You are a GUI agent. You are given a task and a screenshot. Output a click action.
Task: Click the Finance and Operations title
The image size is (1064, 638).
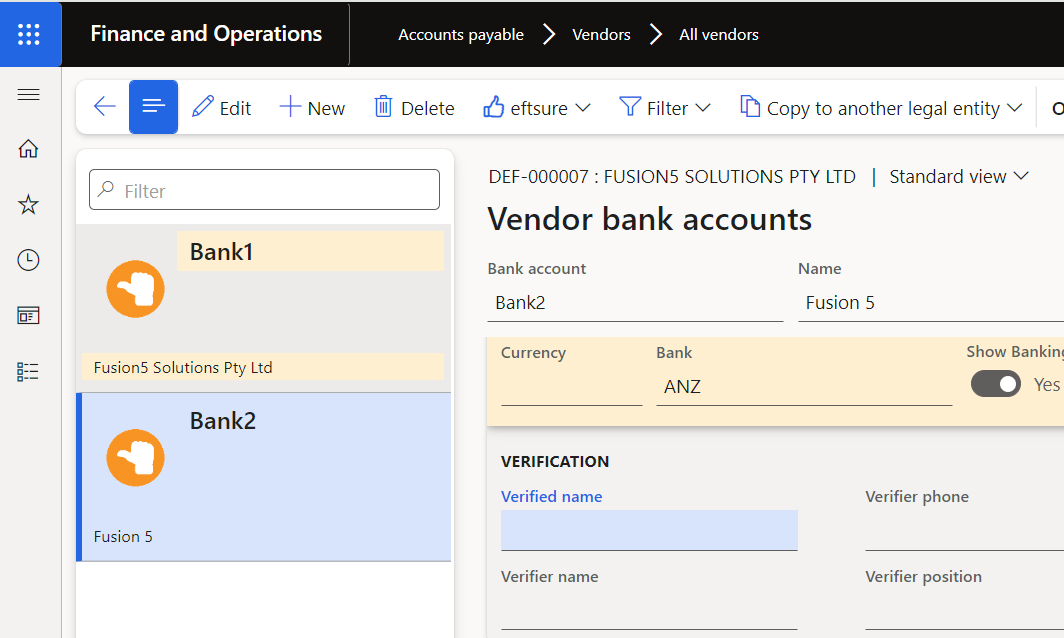(x=206, y=34)
